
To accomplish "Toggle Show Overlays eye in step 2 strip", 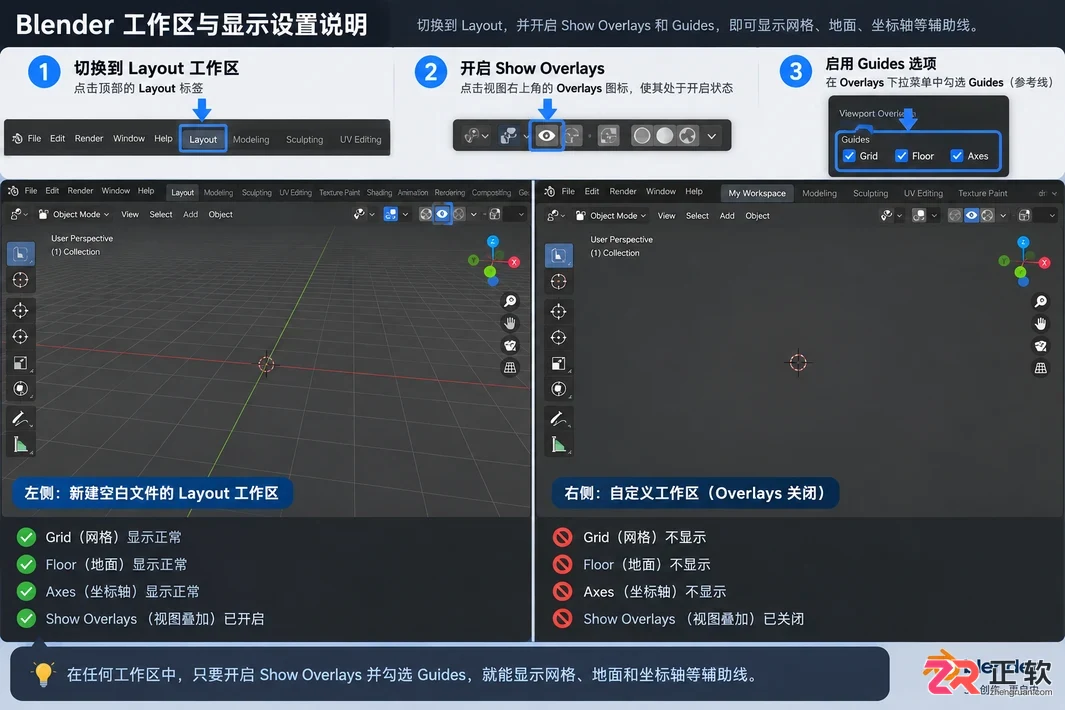I will [547, 136].
